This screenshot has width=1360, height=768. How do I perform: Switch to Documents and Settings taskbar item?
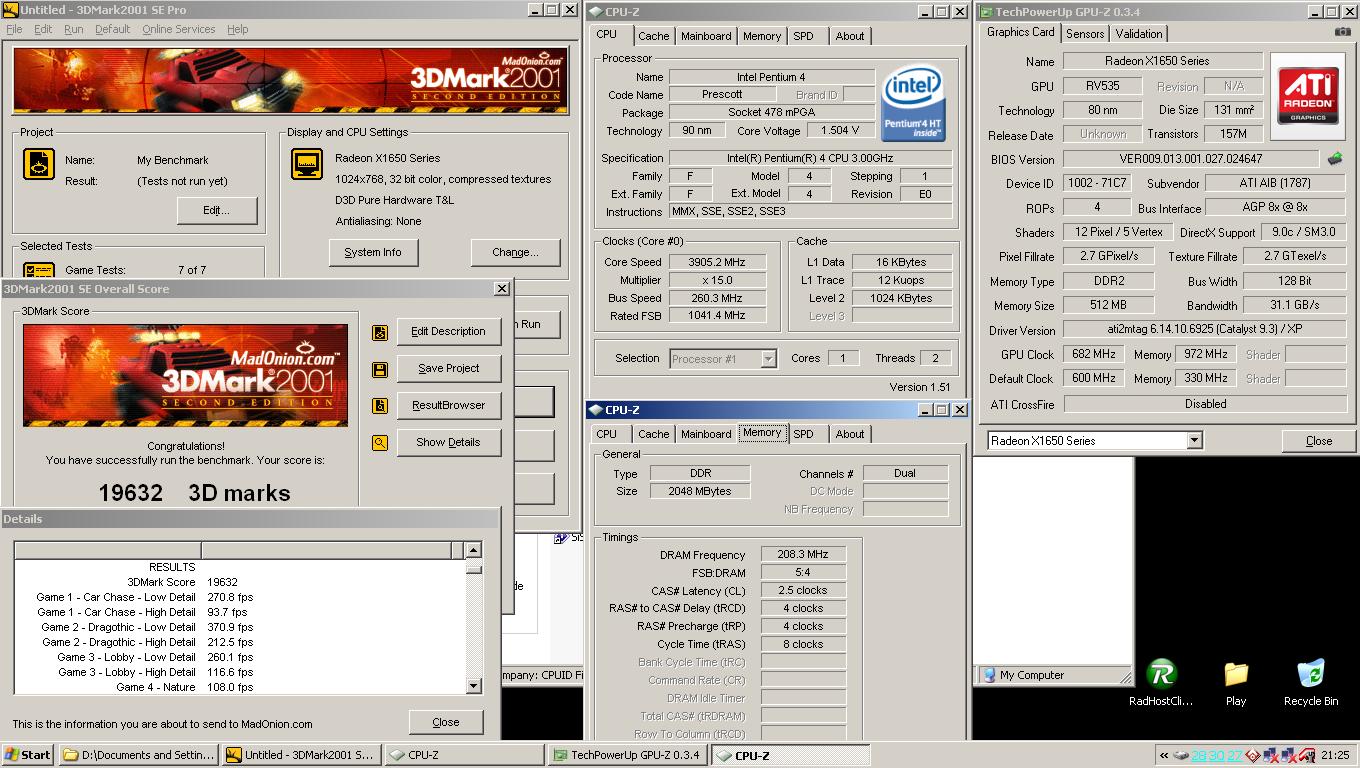click(139, 755)
